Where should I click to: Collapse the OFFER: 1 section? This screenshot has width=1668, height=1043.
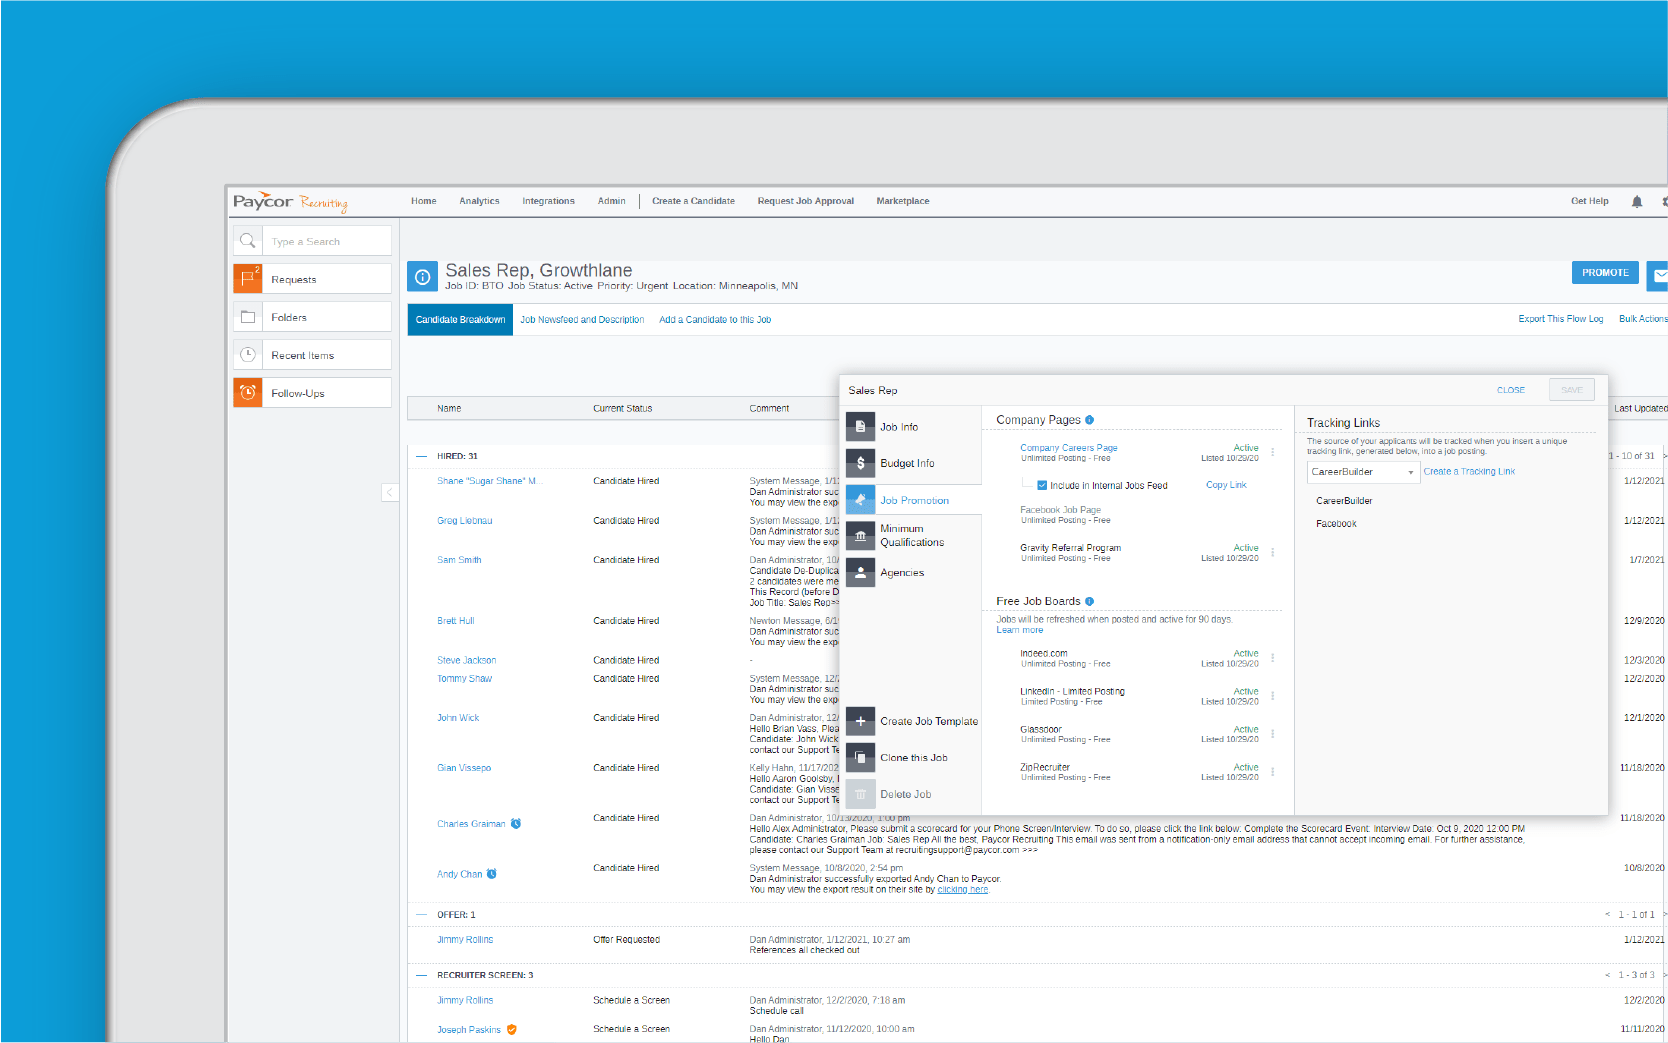point(421,915)
